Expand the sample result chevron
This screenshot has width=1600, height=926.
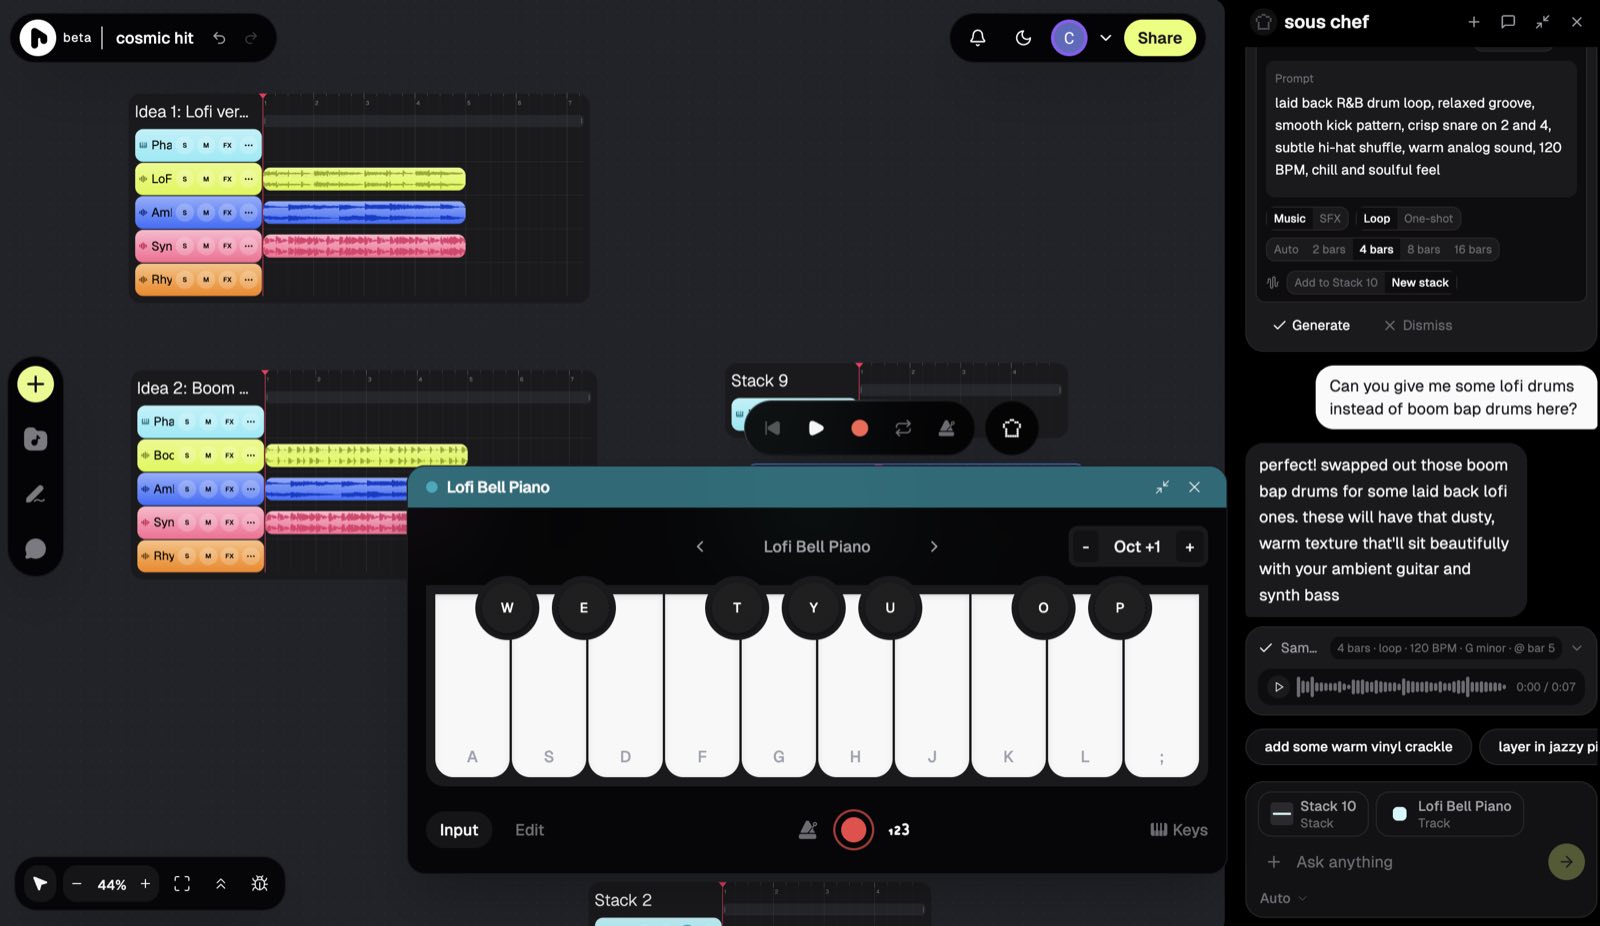tap(1577, 648)
